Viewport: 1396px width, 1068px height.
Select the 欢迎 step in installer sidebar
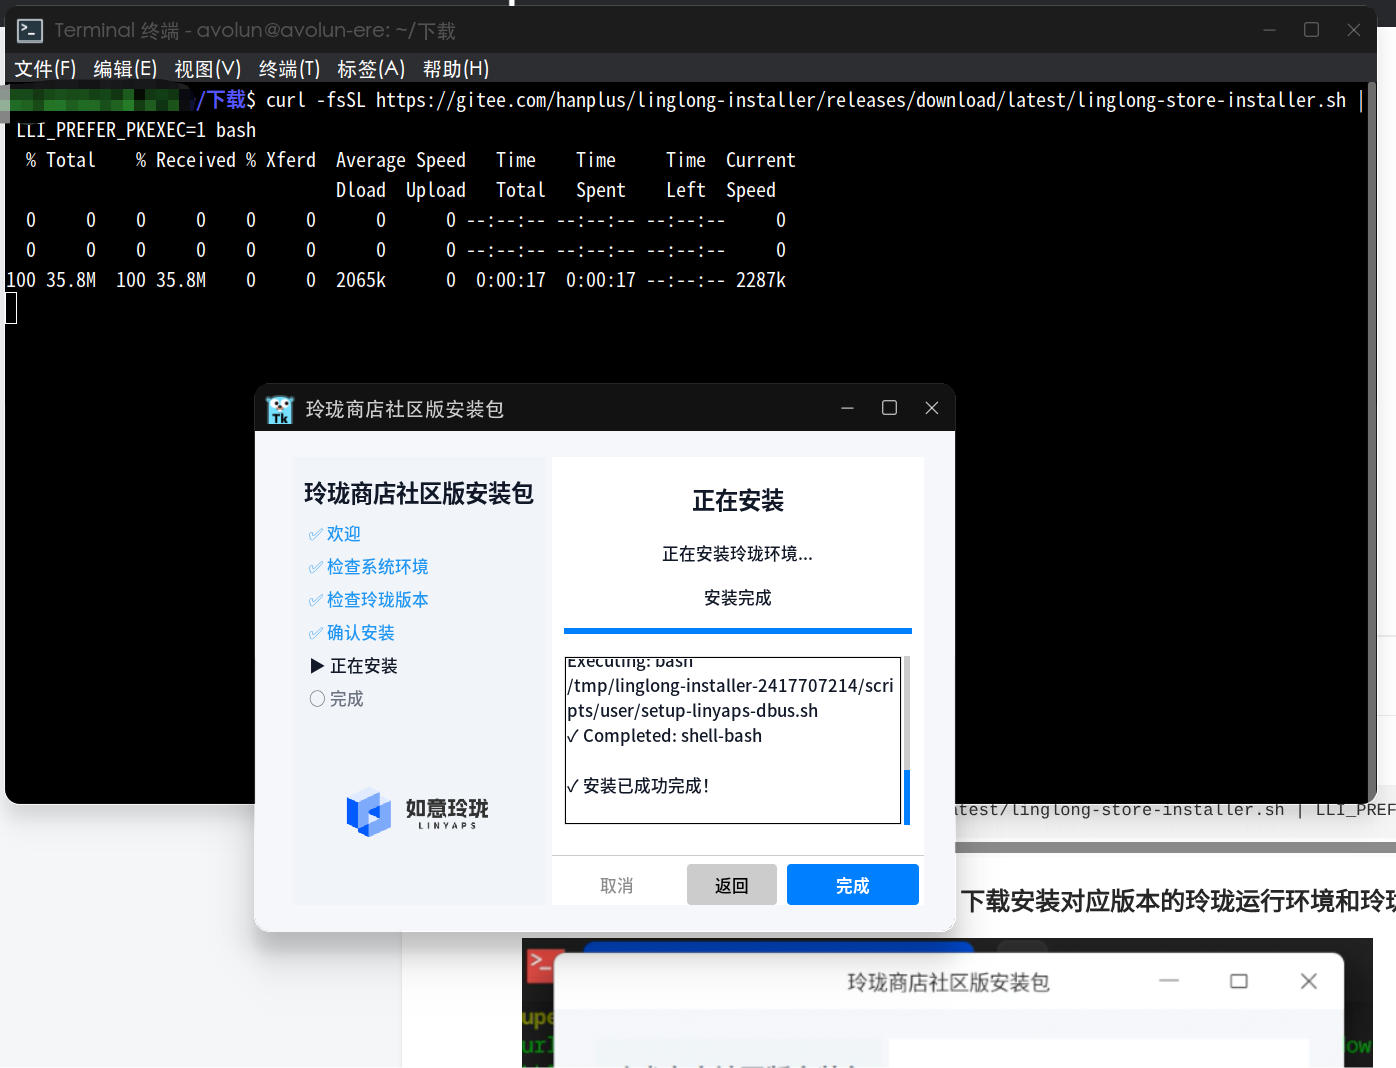[344, 535]
